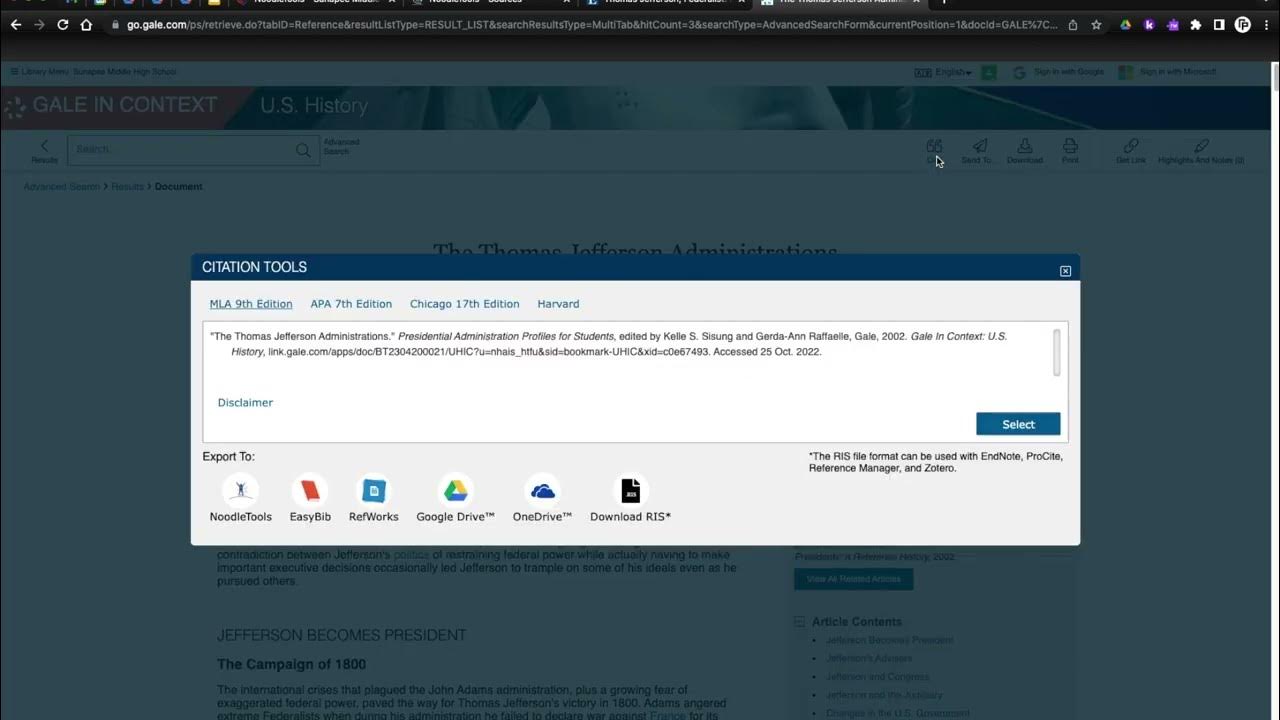Switch to Chicago 17th Edition format

[465, 304]
